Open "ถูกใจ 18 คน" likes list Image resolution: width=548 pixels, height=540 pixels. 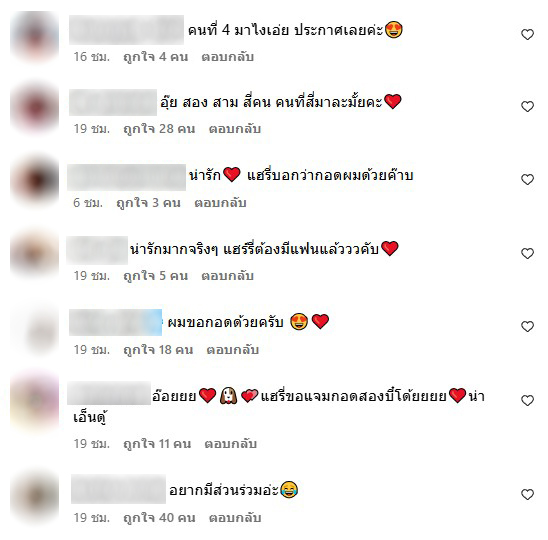[x=158, y=350]
